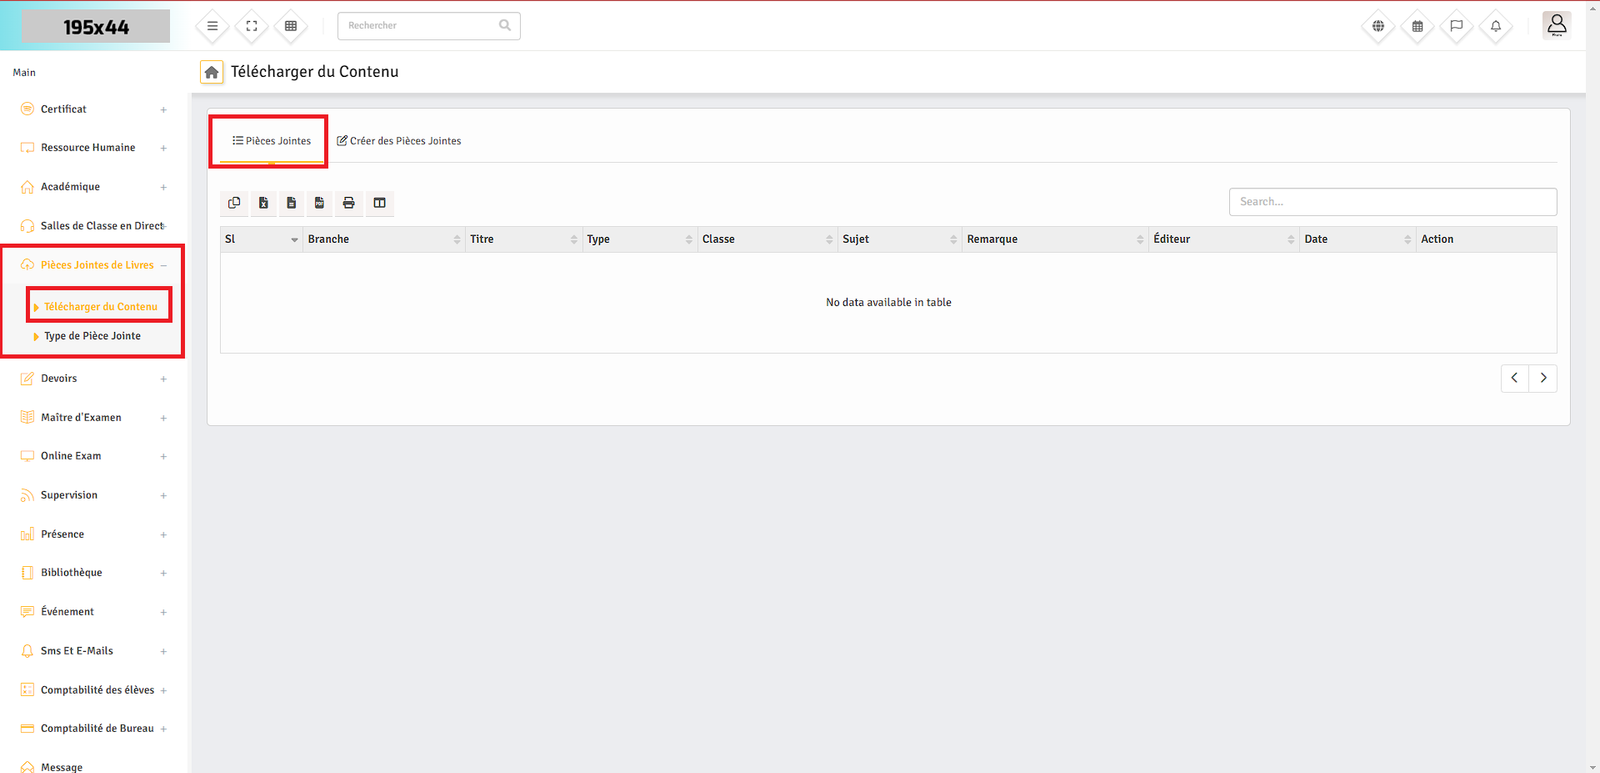Open Type de Pièce Jointe link
The image size is (1600, 773).
[x=92, y=336]
